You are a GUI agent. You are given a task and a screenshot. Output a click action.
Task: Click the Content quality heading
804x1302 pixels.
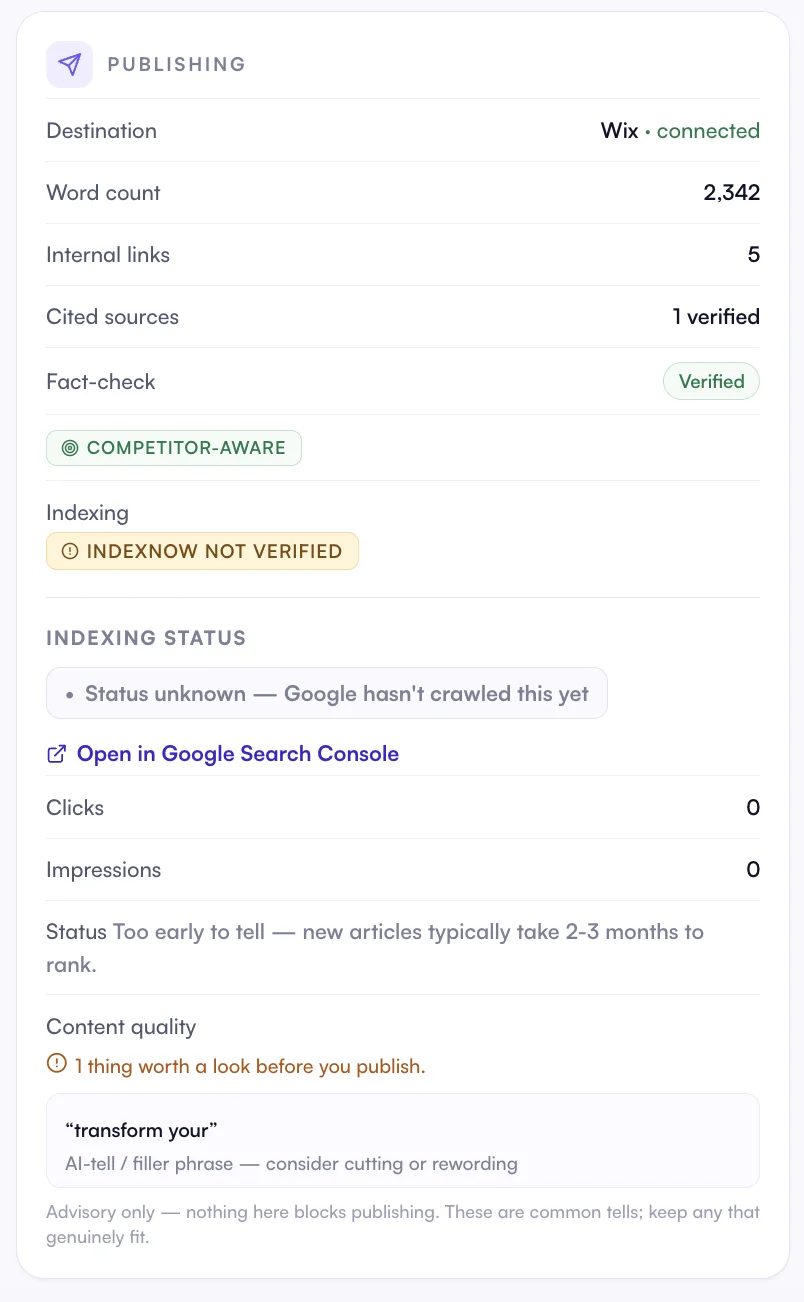pos(121,1027)
